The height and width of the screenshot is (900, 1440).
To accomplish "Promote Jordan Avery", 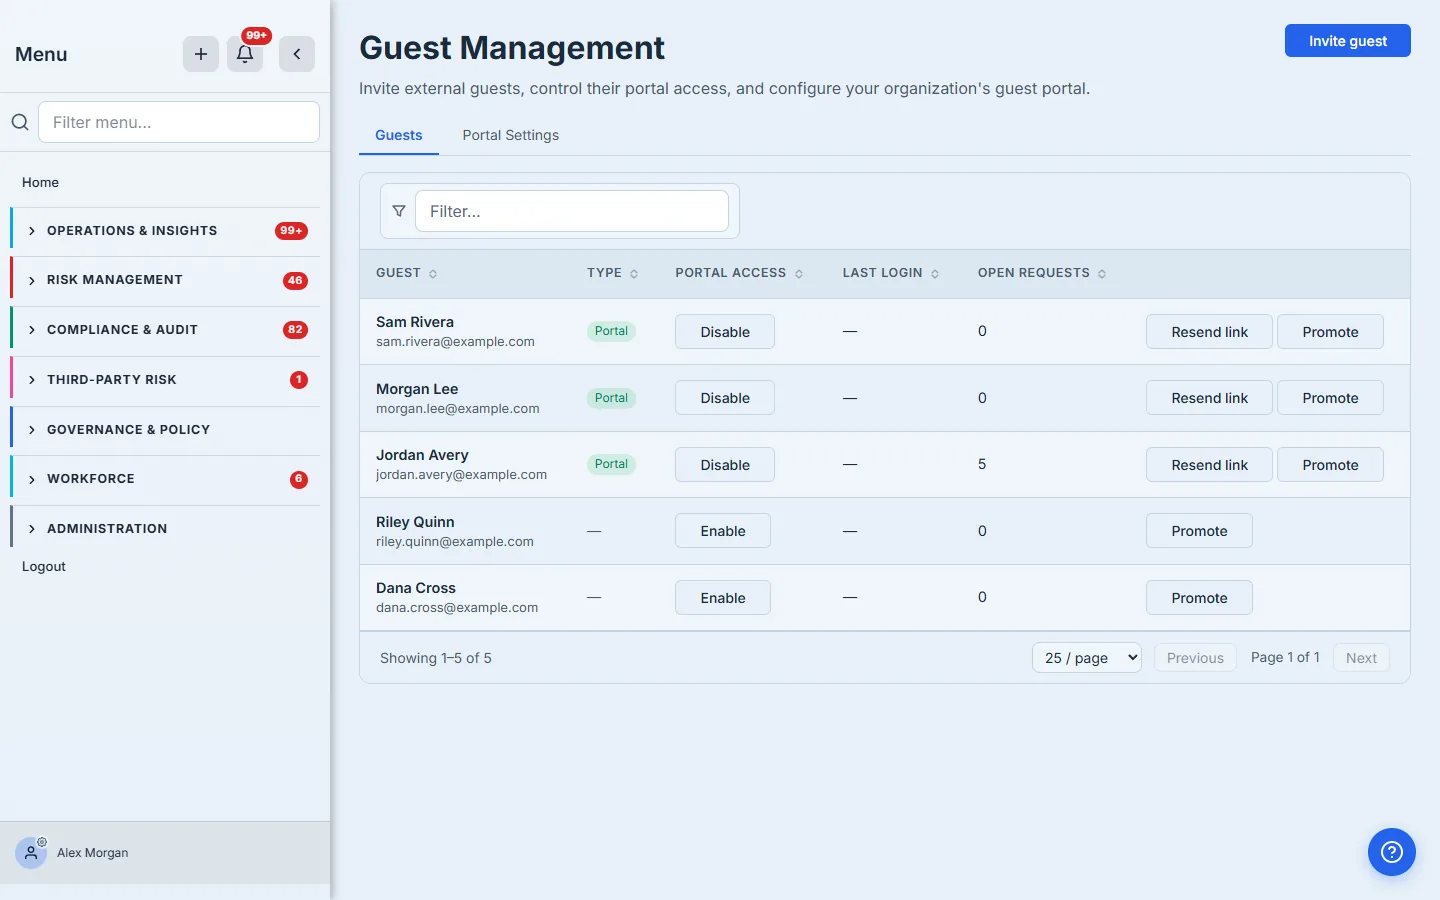I will click(1331, 465).
